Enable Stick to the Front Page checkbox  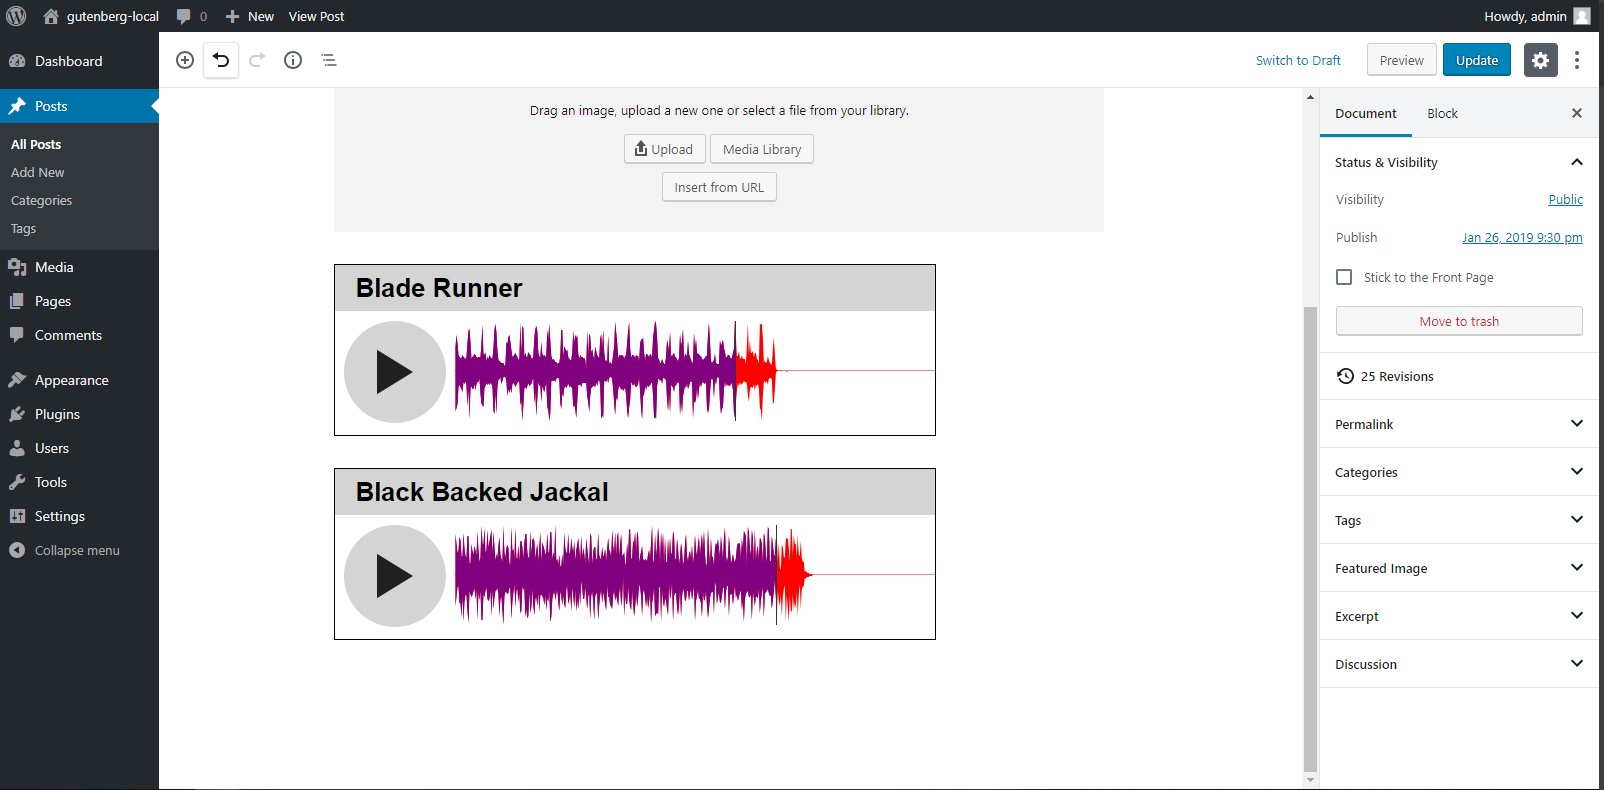(x=1344, y=277)
